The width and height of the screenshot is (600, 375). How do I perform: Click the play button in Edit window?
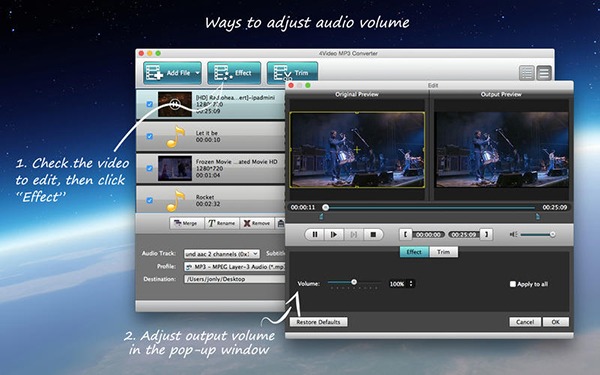tap(334, 235)
